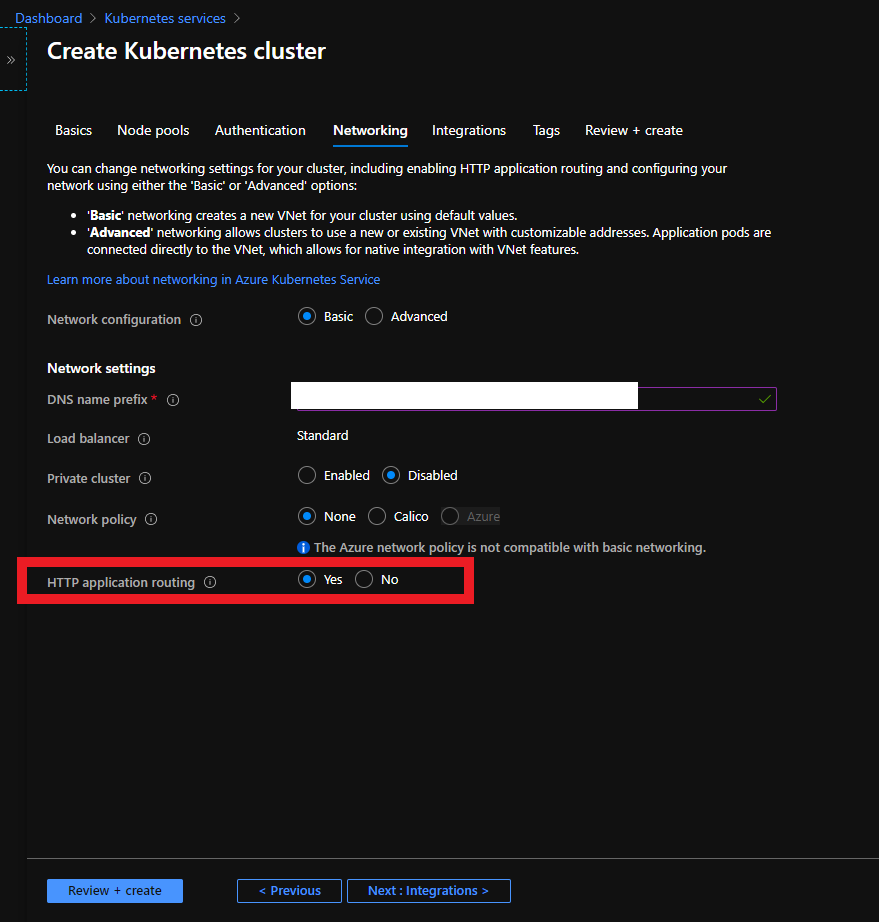
Task: Open Learn more about networking link
Action: click(x=213, y=280)
